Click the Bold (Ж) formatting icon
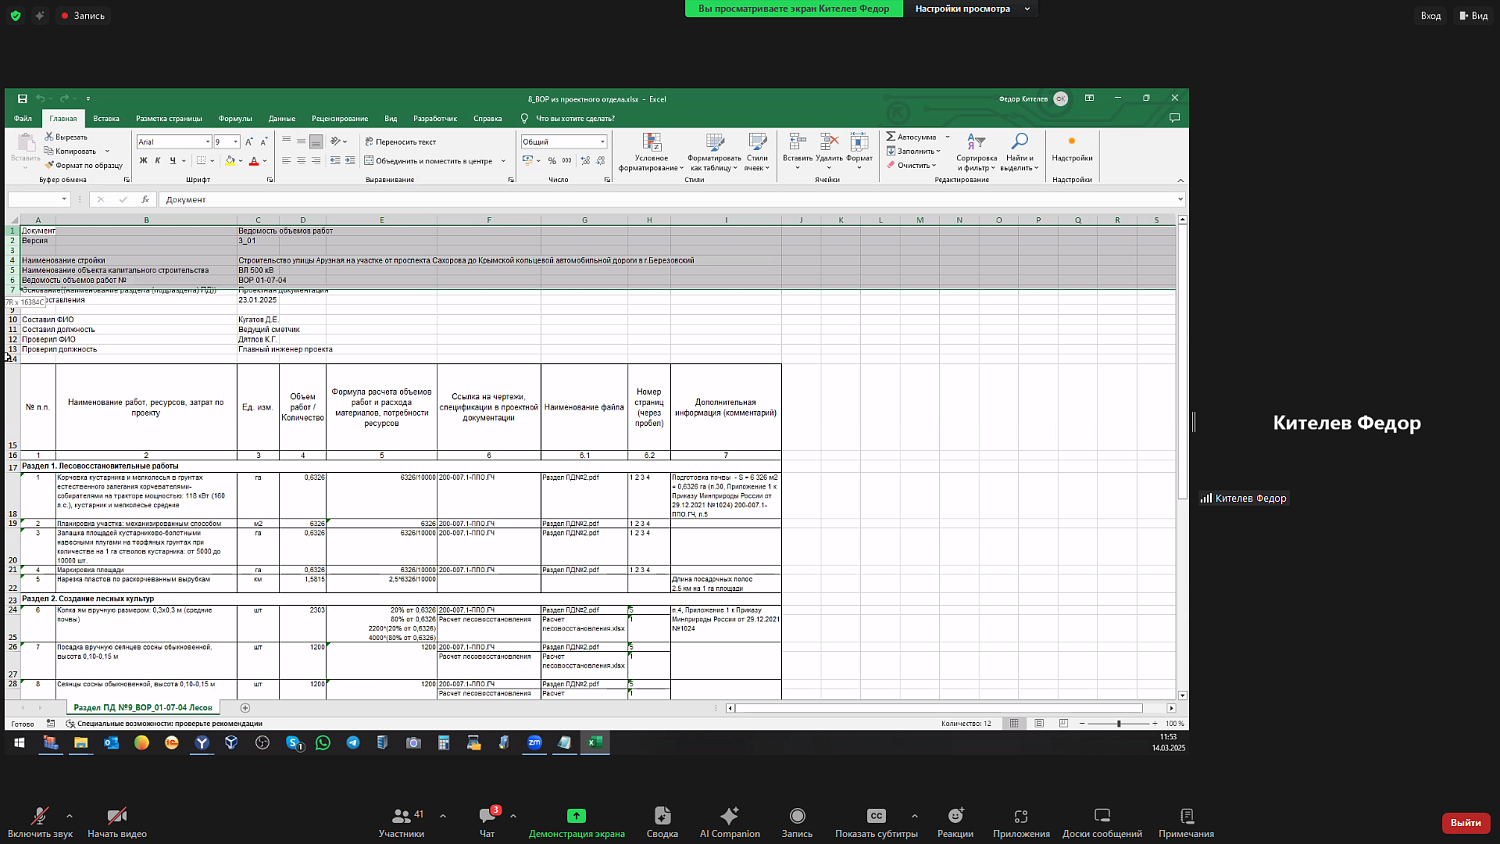 (x=143, y=161)
